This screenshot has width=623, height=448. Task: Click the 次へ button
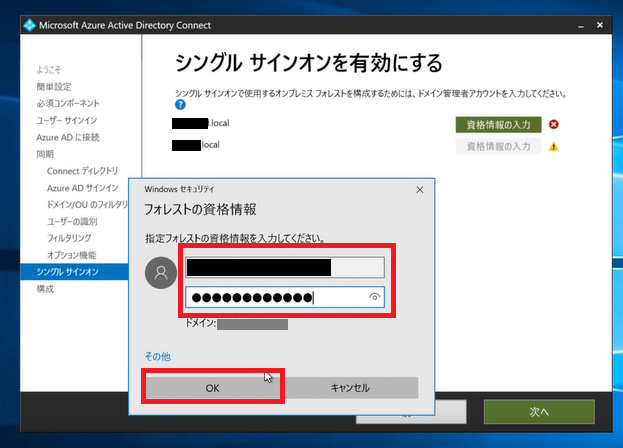coord(539,412)
